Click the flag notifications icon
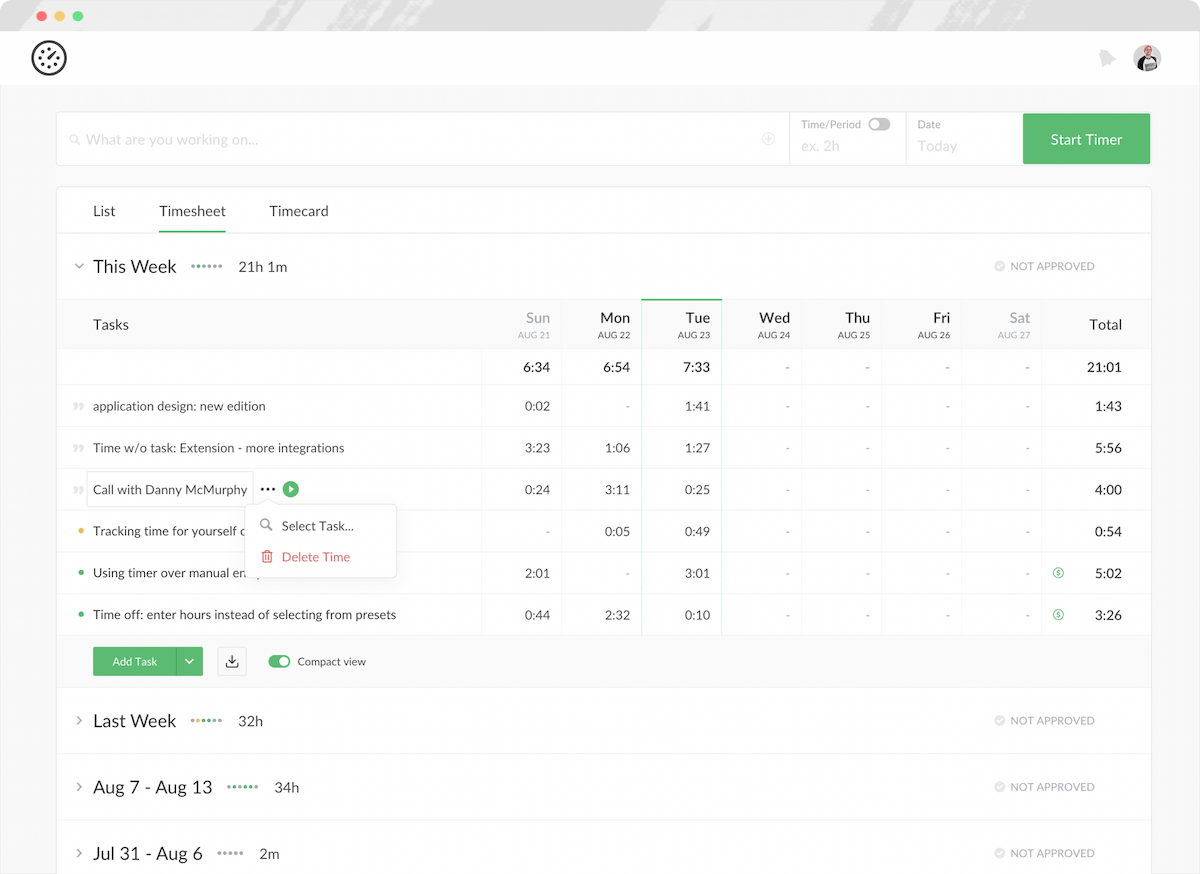The image size is (1200, 874). pos(1108,58)
